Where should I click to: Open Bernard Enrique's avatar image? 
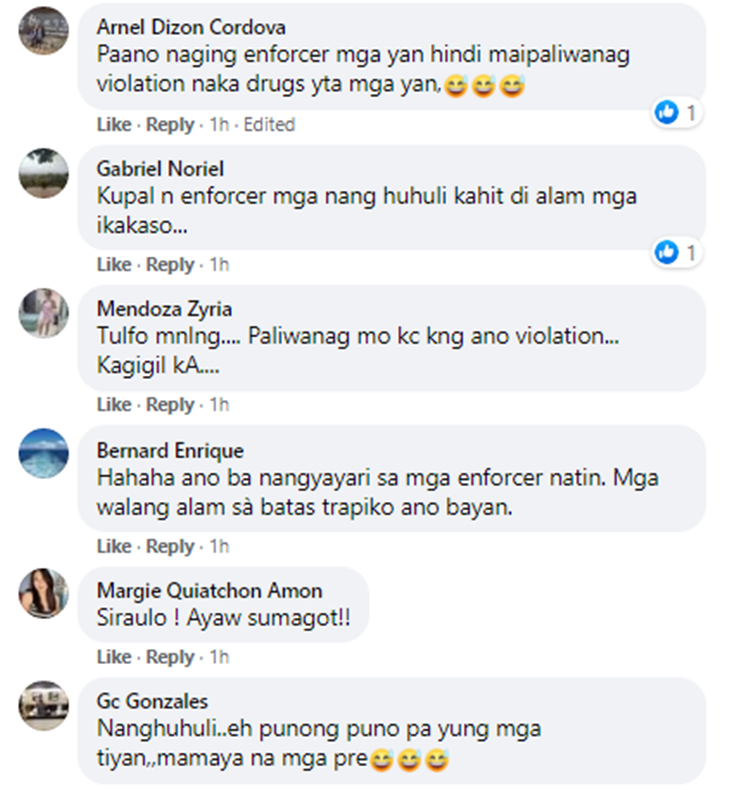point(44,453)
